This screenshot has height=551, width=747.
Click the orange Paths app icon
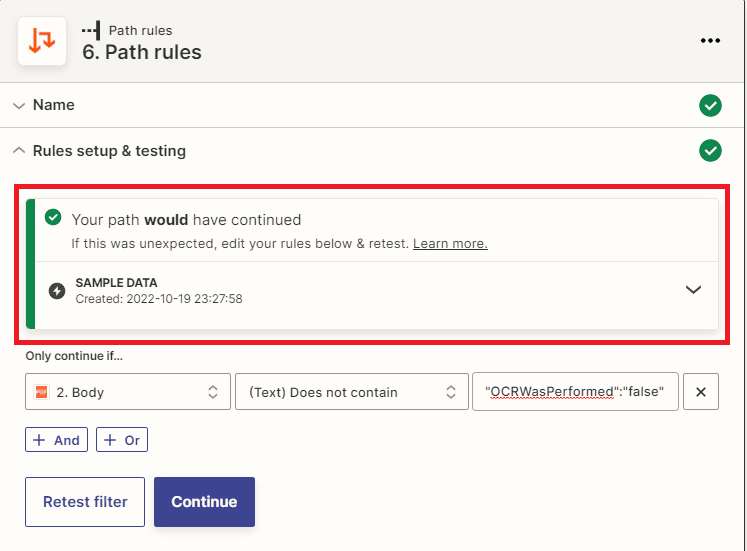click(x=42, y=40)
